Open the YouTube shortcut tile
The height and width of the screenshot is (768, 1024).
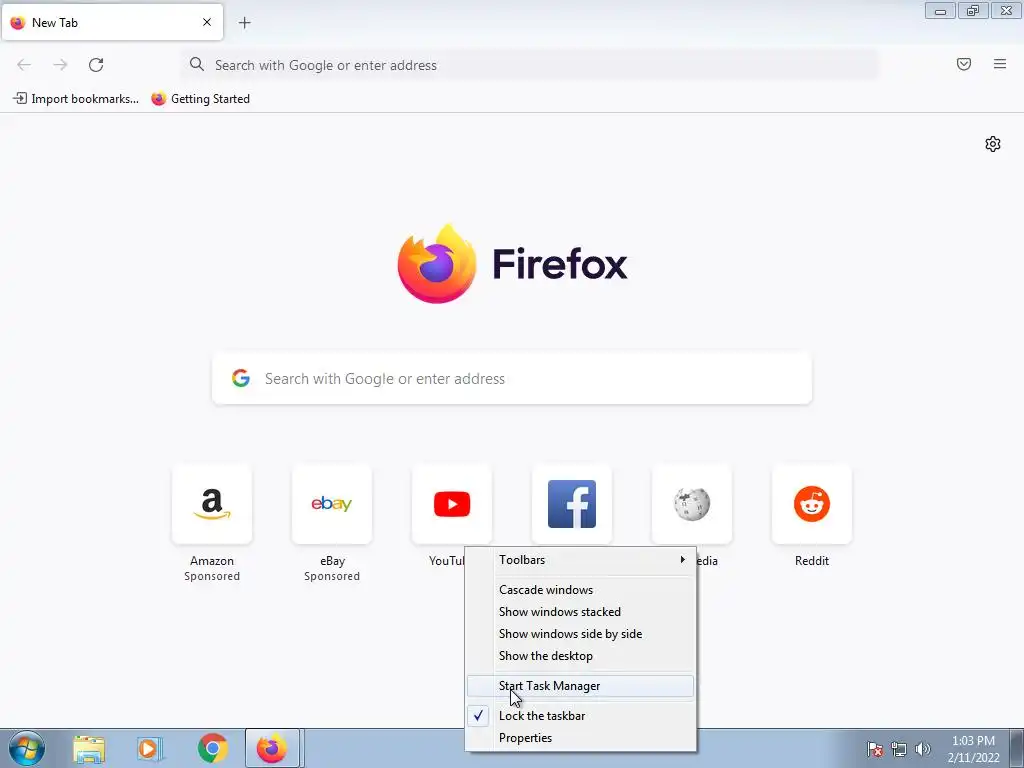pos(451,504)
